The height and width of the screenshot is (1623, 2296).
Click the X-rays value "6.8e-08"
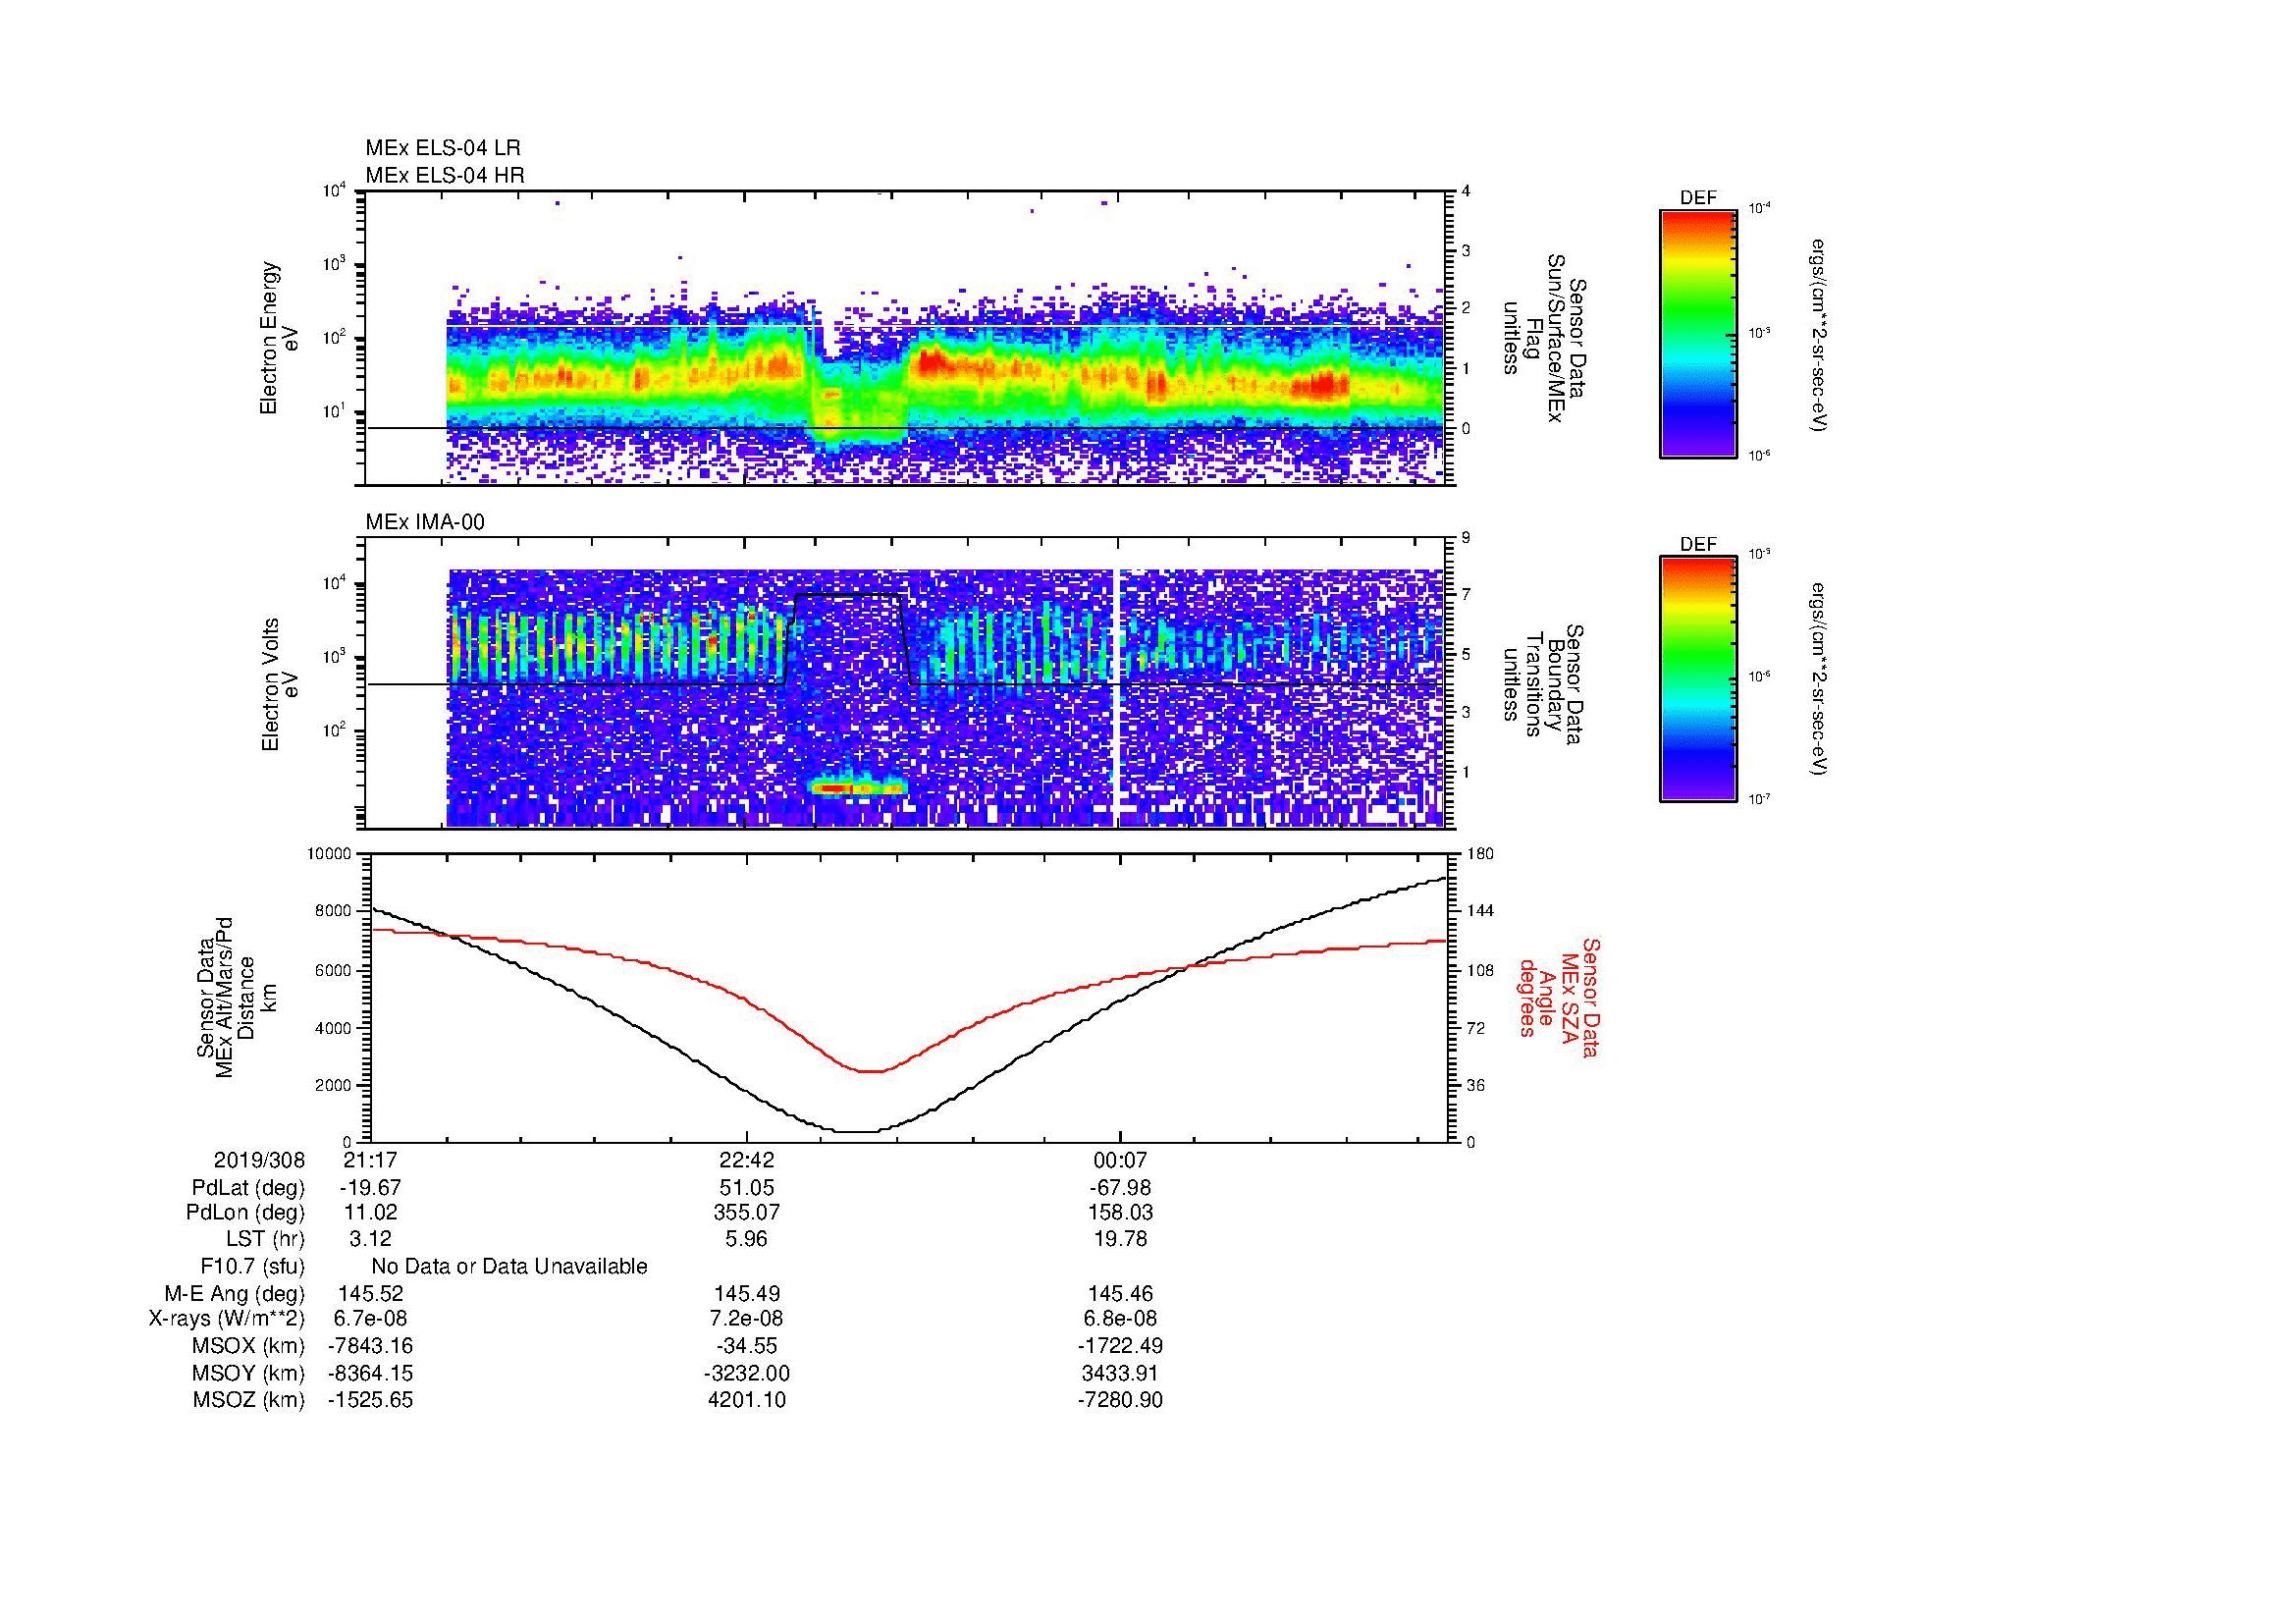[1120, 1320]
